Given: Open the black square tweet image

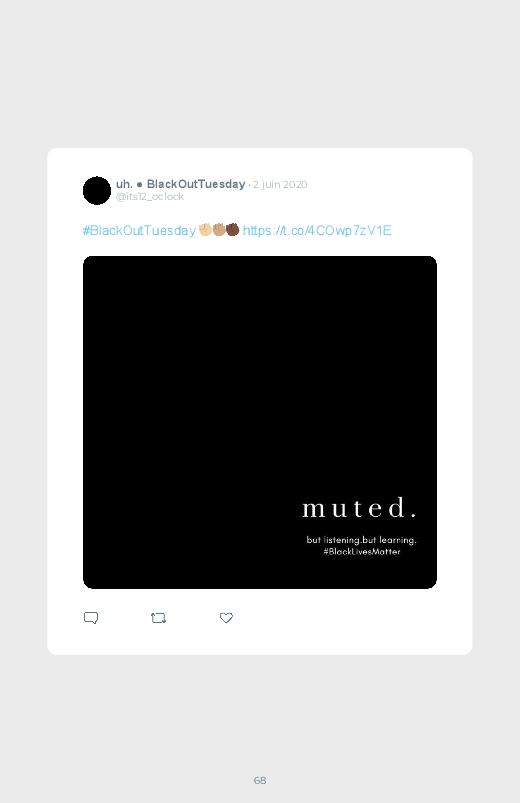Looking at the screenshot, I should (260, 422).
